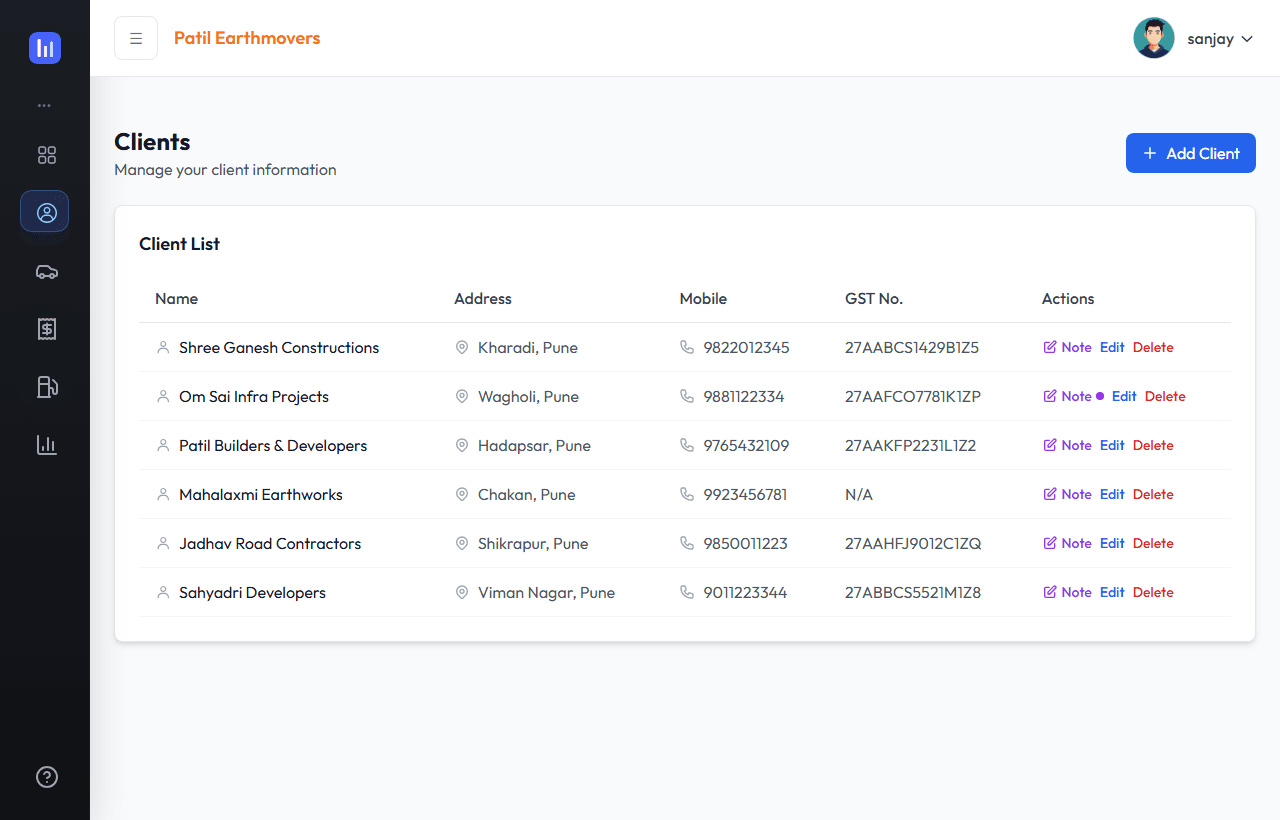Screen dimensions: 1280x820
Task: Open the help question mark icon
Action: click(47, 777)
